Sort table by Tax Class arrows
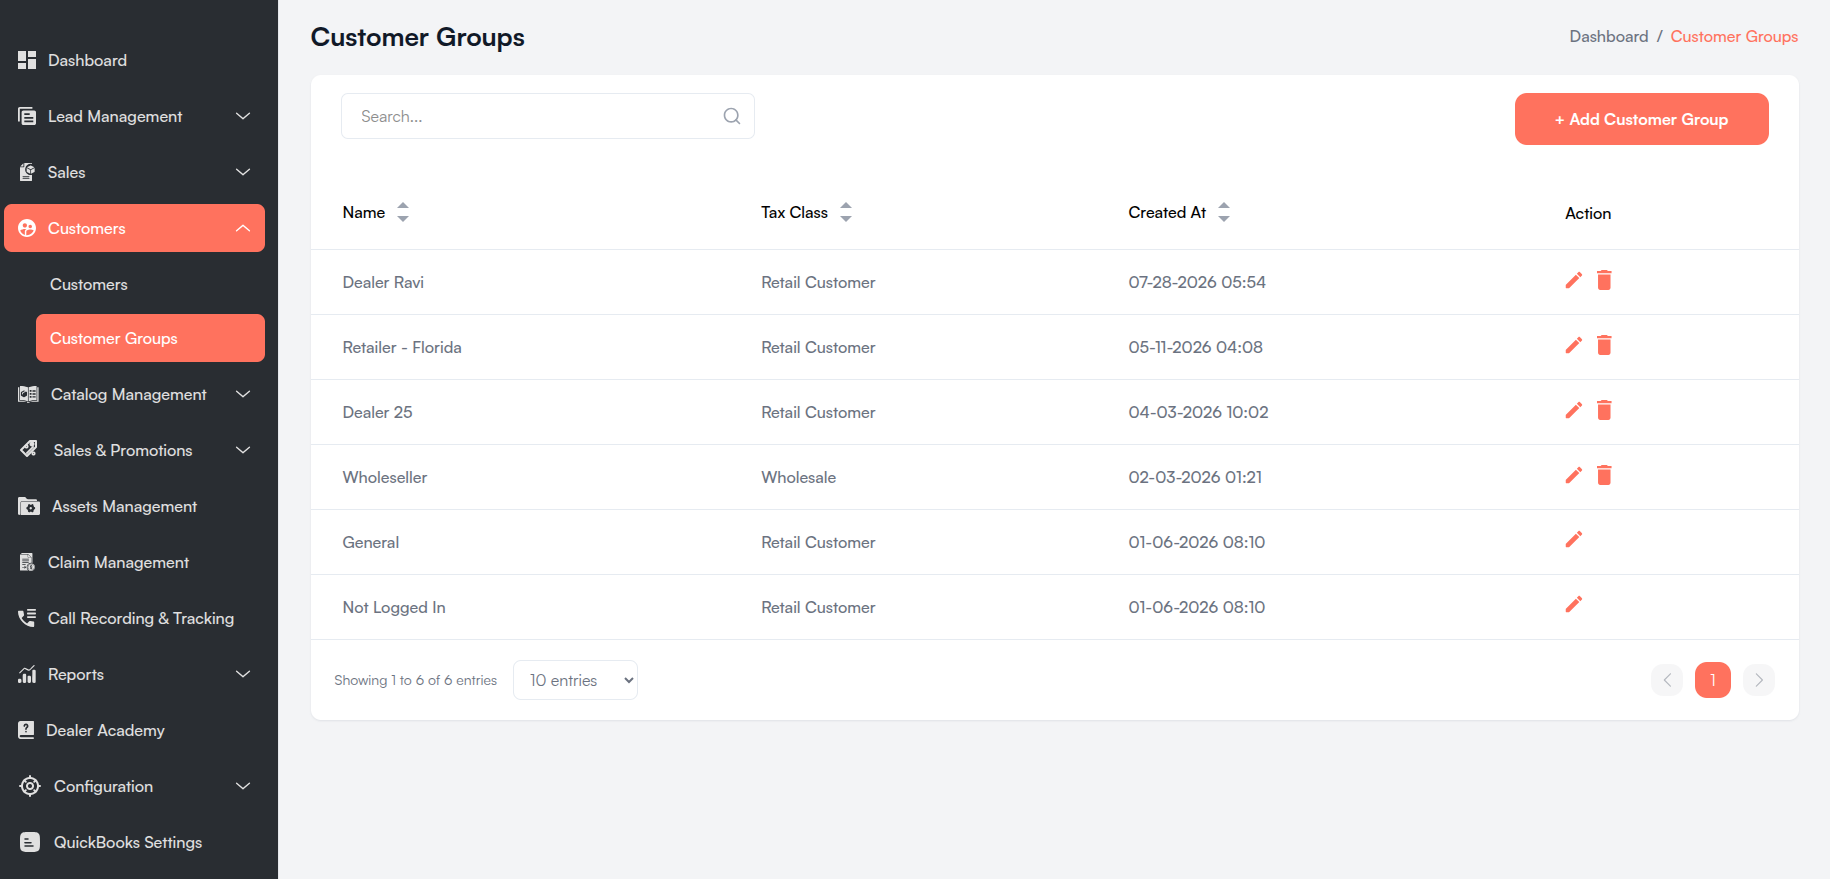Image resolution: width=1832 pixels, height=879 pixels. [846, 212]
